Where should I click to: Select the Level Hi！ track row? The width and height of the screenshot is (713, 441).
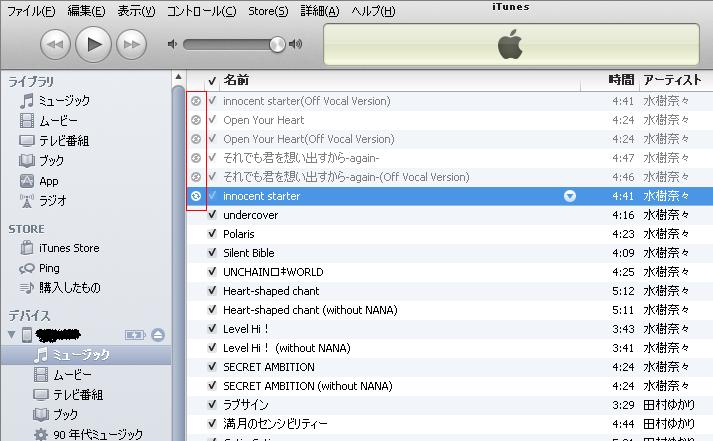450,329
